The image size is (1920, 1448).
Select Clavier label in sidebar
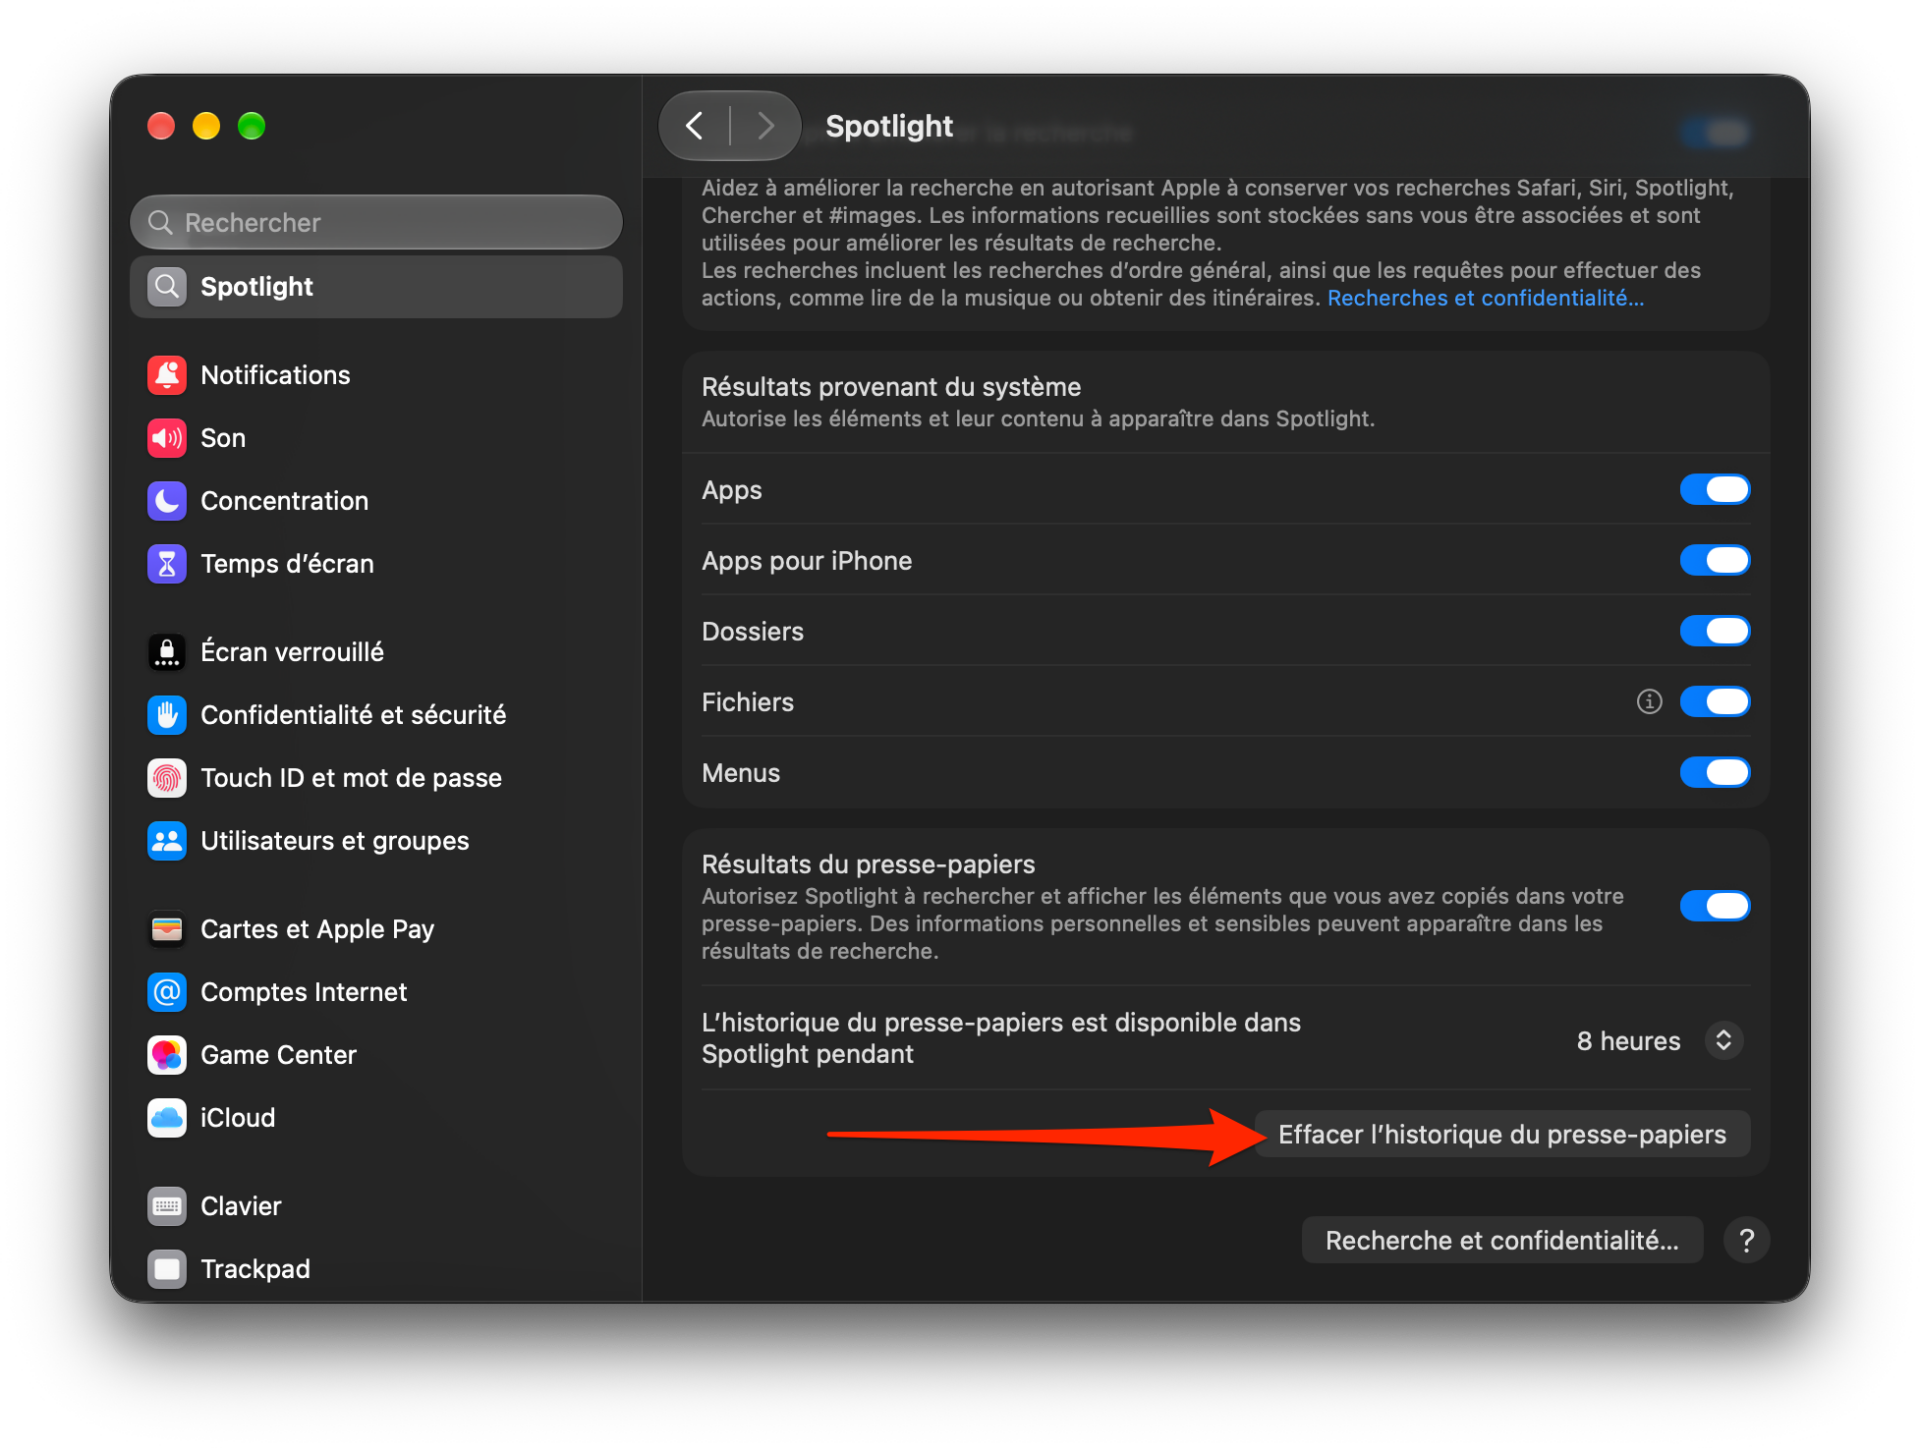(241, 1206)
